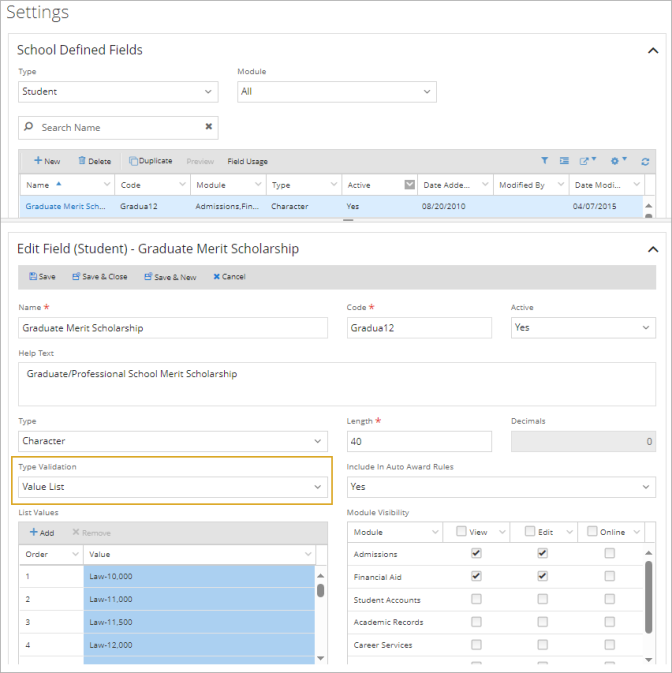Click Save & Close
The height and width of the screenshot is (673, 672).
tap(100, 277)
